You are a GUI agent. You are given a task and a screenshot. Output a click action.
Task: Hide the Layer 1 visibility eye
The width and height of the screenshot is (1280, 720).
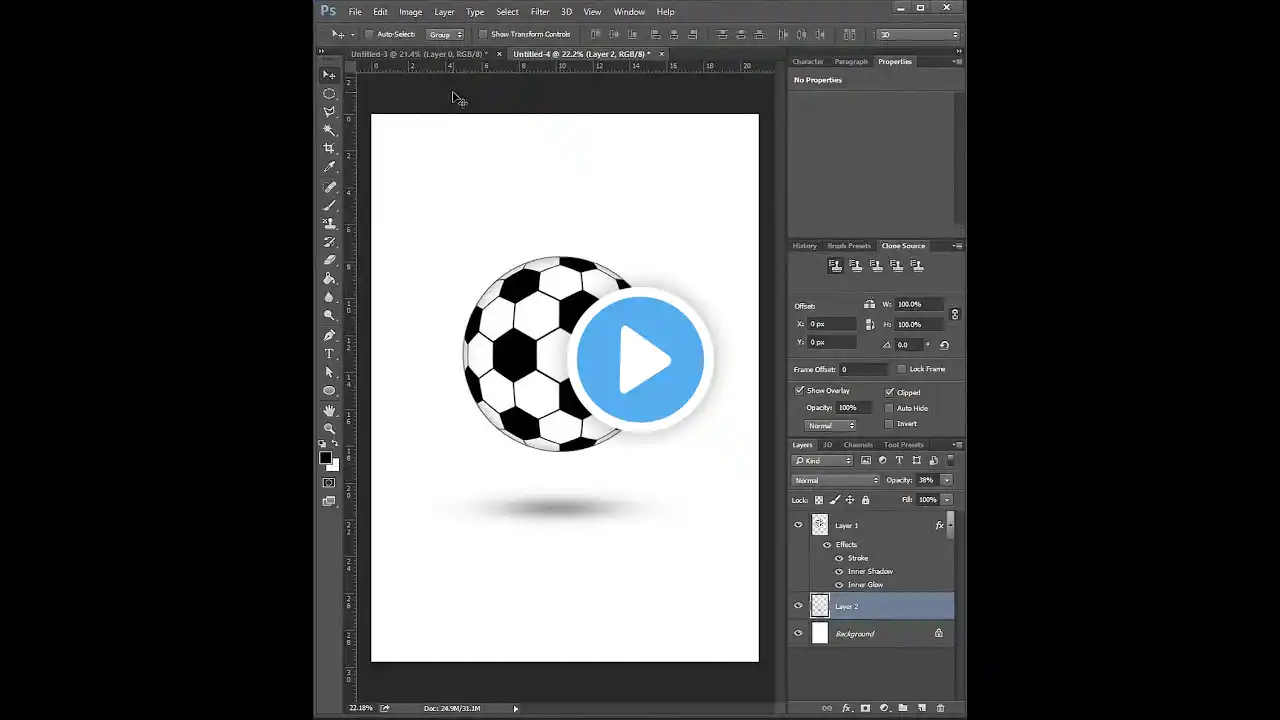point(798,525)
